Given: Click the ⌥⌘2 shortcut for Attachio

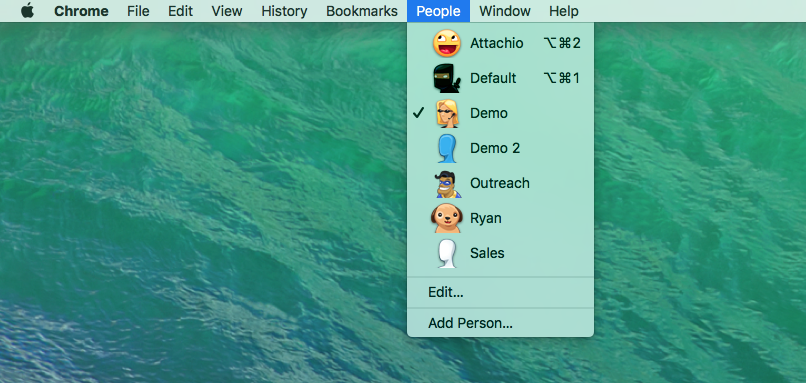Looking at the screenshot, I should [562, 43].
